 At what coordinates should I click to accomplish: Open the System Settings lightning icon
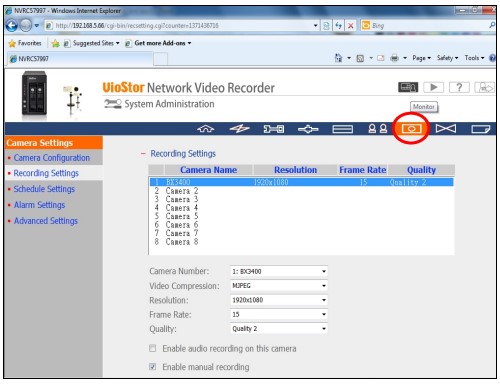(x=240, y=129)
